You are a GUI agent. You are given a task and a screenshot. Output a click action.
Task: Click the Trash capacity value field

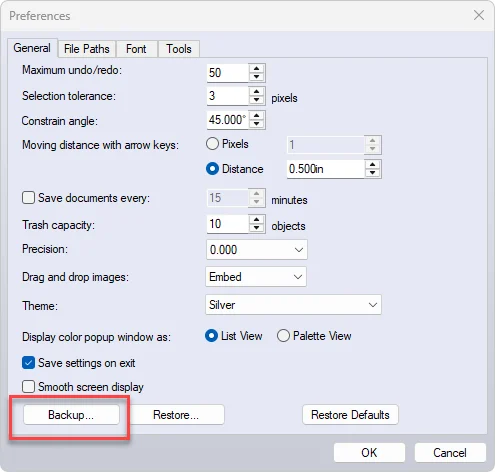tap(228, 224)
